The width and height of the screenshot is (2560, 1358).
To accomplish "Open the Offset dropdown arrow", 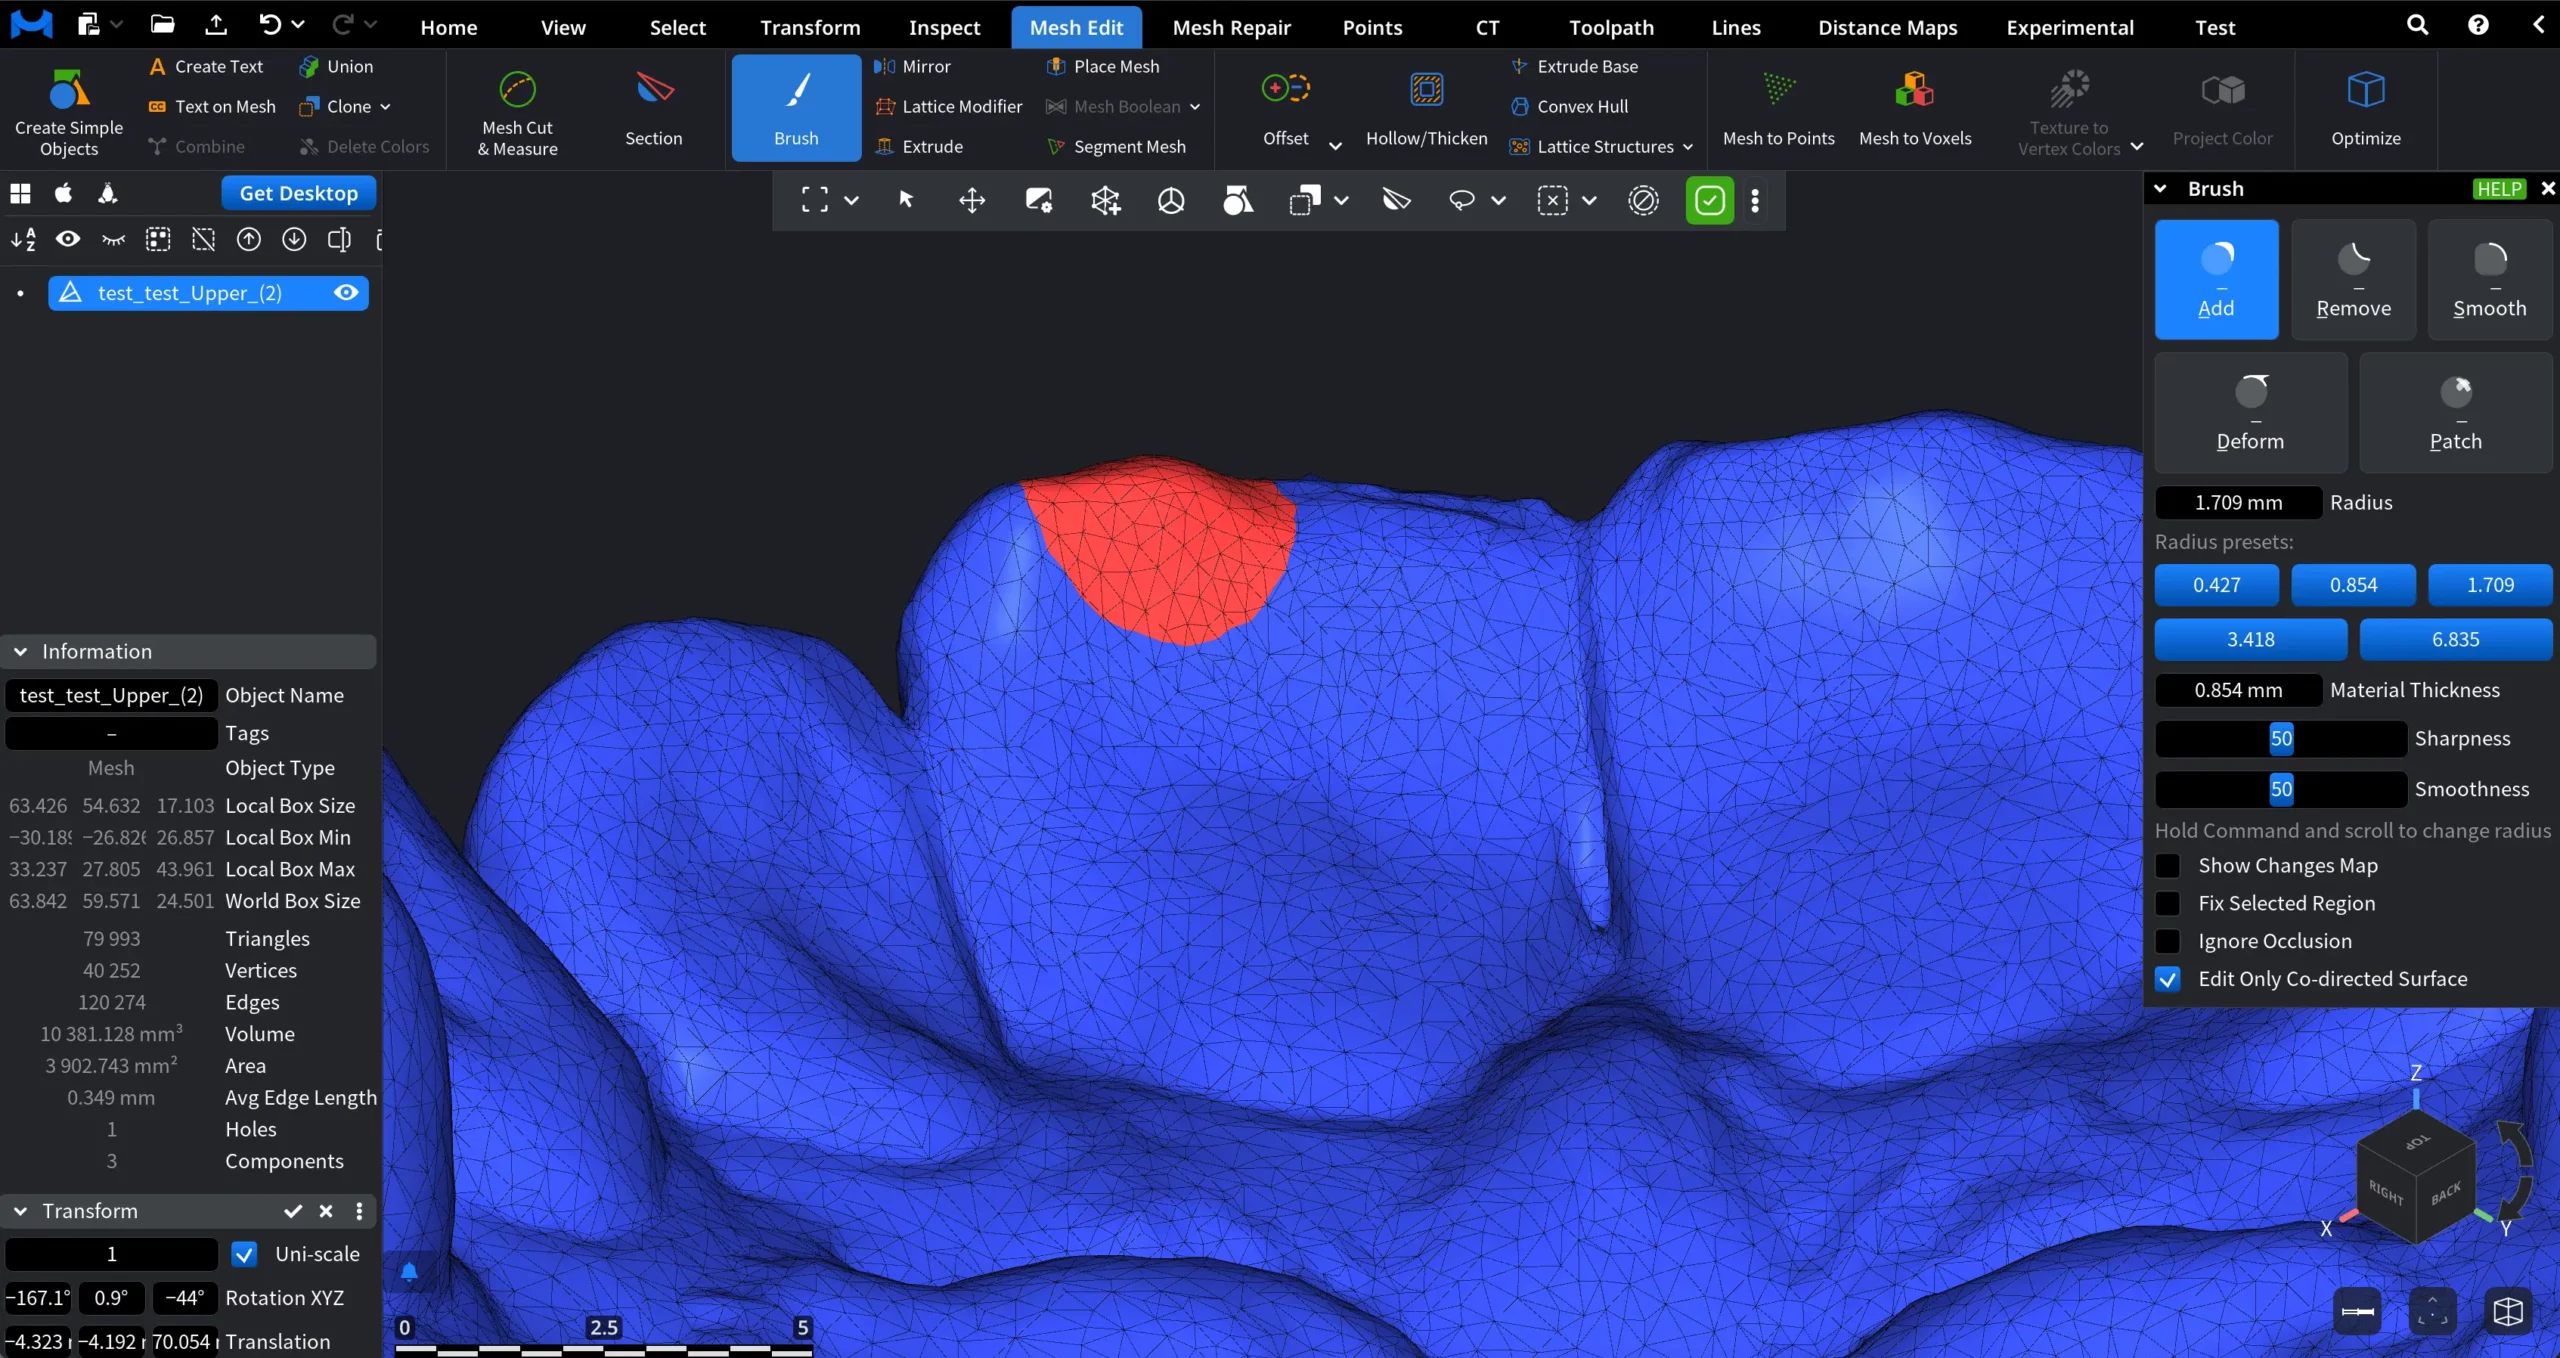I will [1337, 144].
